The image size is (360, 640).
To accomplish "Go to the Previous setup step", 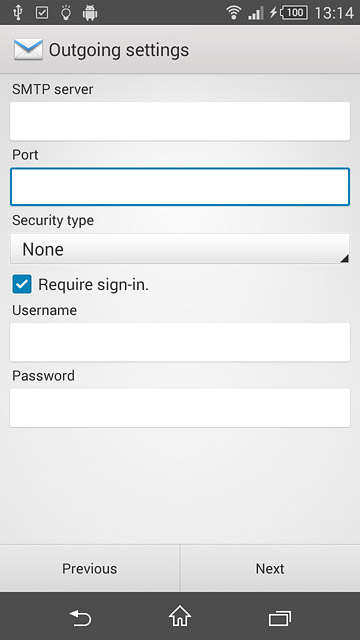I will coord(89,568).
